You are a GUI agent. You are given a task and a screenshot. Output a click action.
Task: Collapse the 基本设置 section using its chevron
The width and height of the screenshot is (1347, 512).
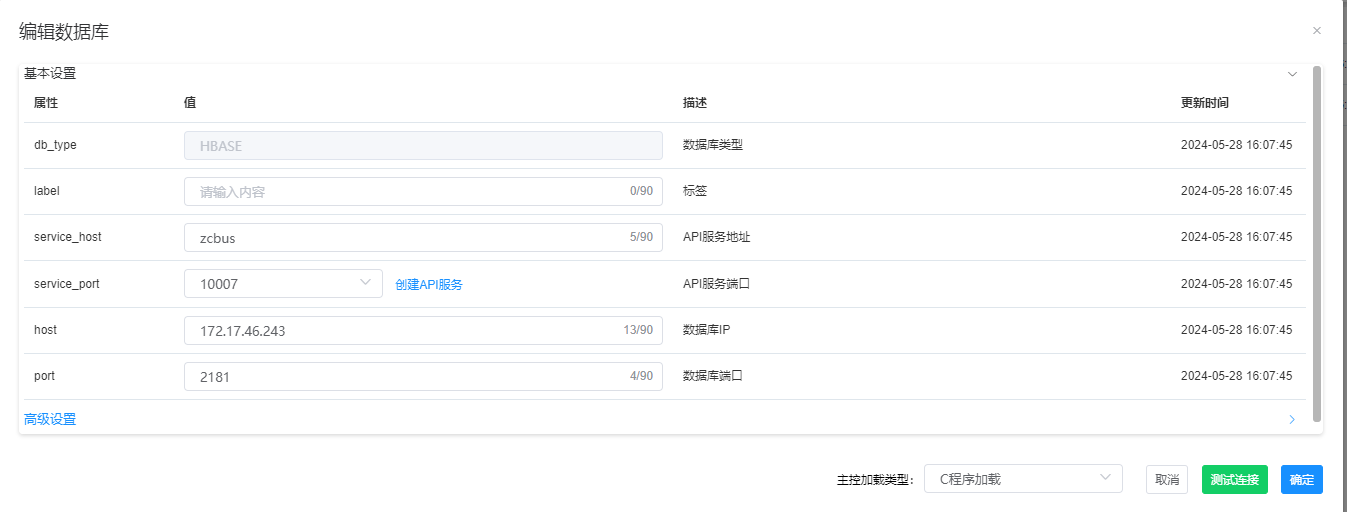(x=1292, y=74)
